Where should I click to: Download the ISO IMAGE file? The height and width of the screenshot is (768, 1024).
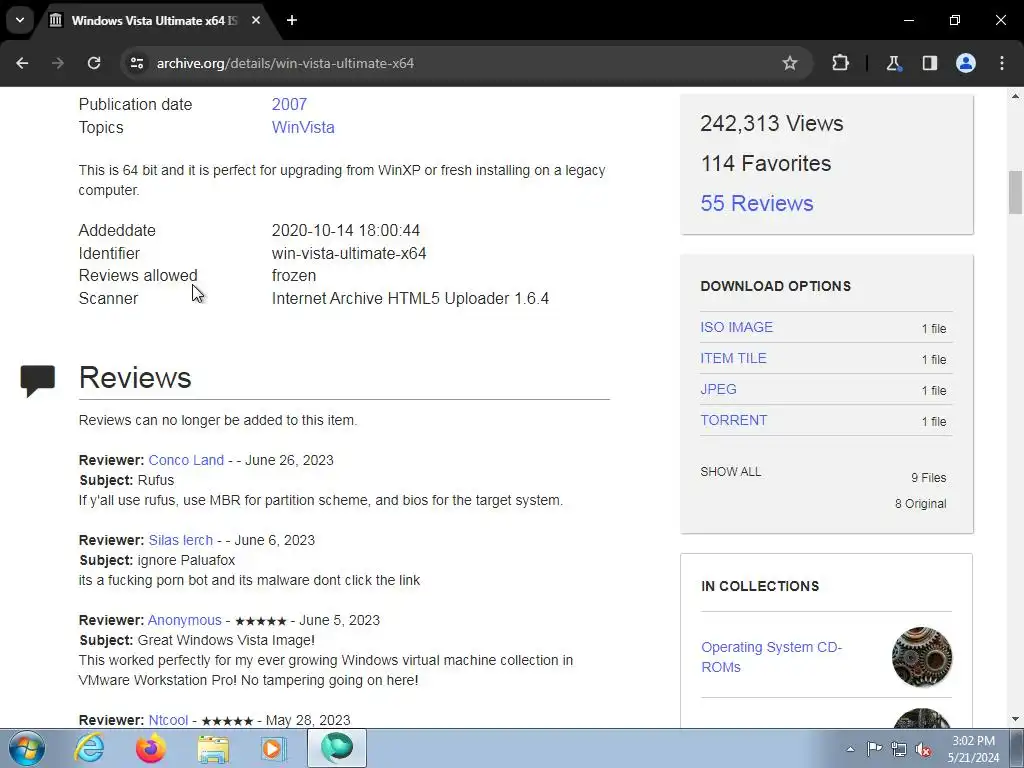click(x=737, y=327)
